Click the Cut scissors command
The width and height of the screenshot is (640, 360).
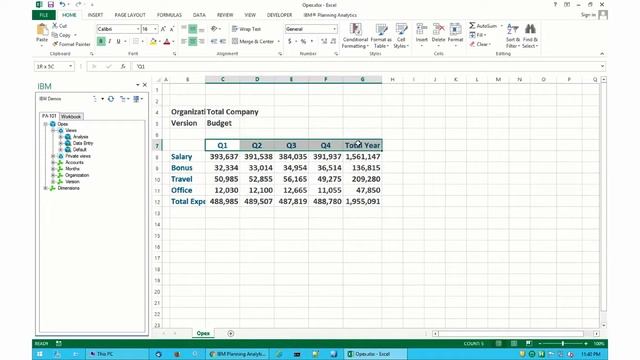(60, 26)
